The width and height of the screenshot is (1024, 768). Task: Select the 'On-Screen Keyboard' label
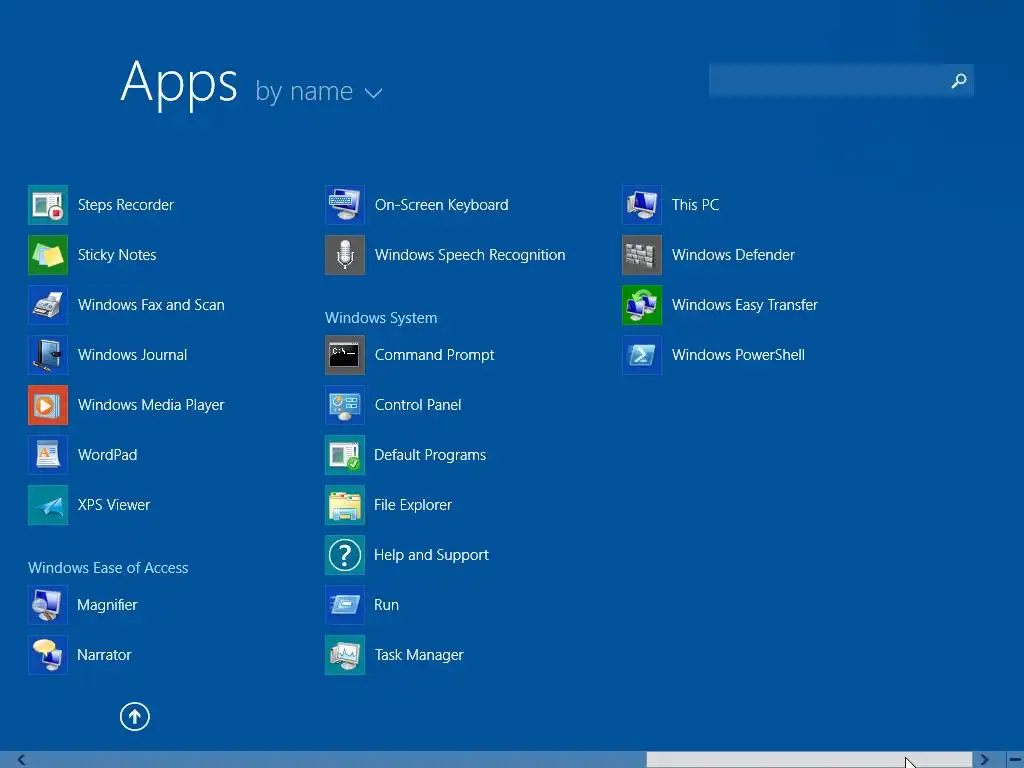441,205
